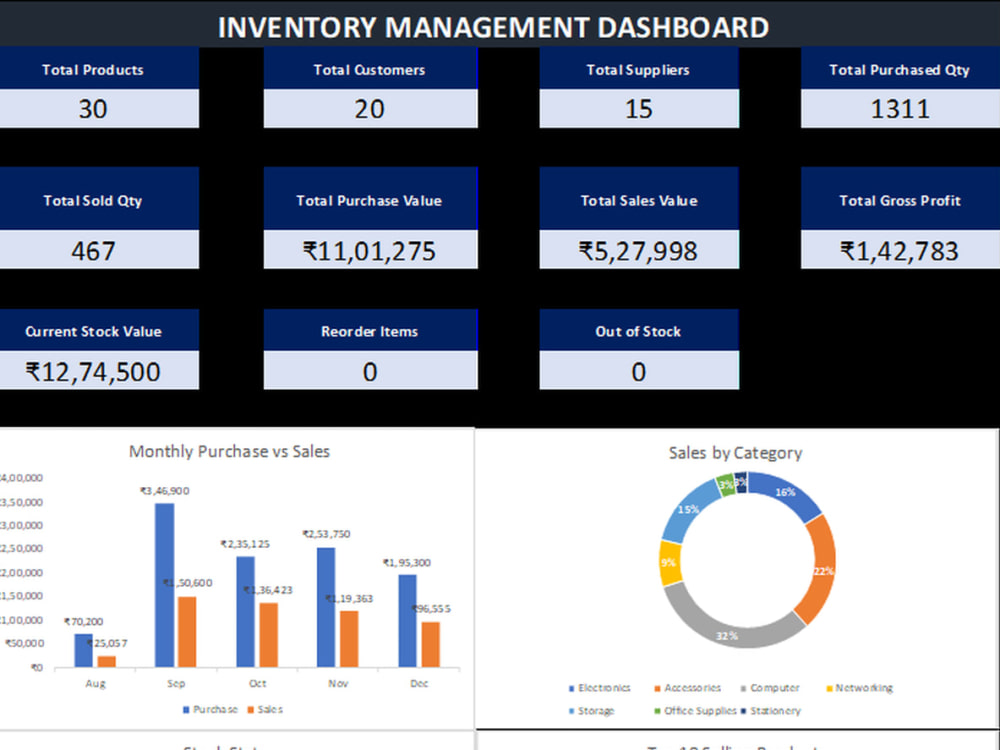Click the Stationery legend entry

770,710
